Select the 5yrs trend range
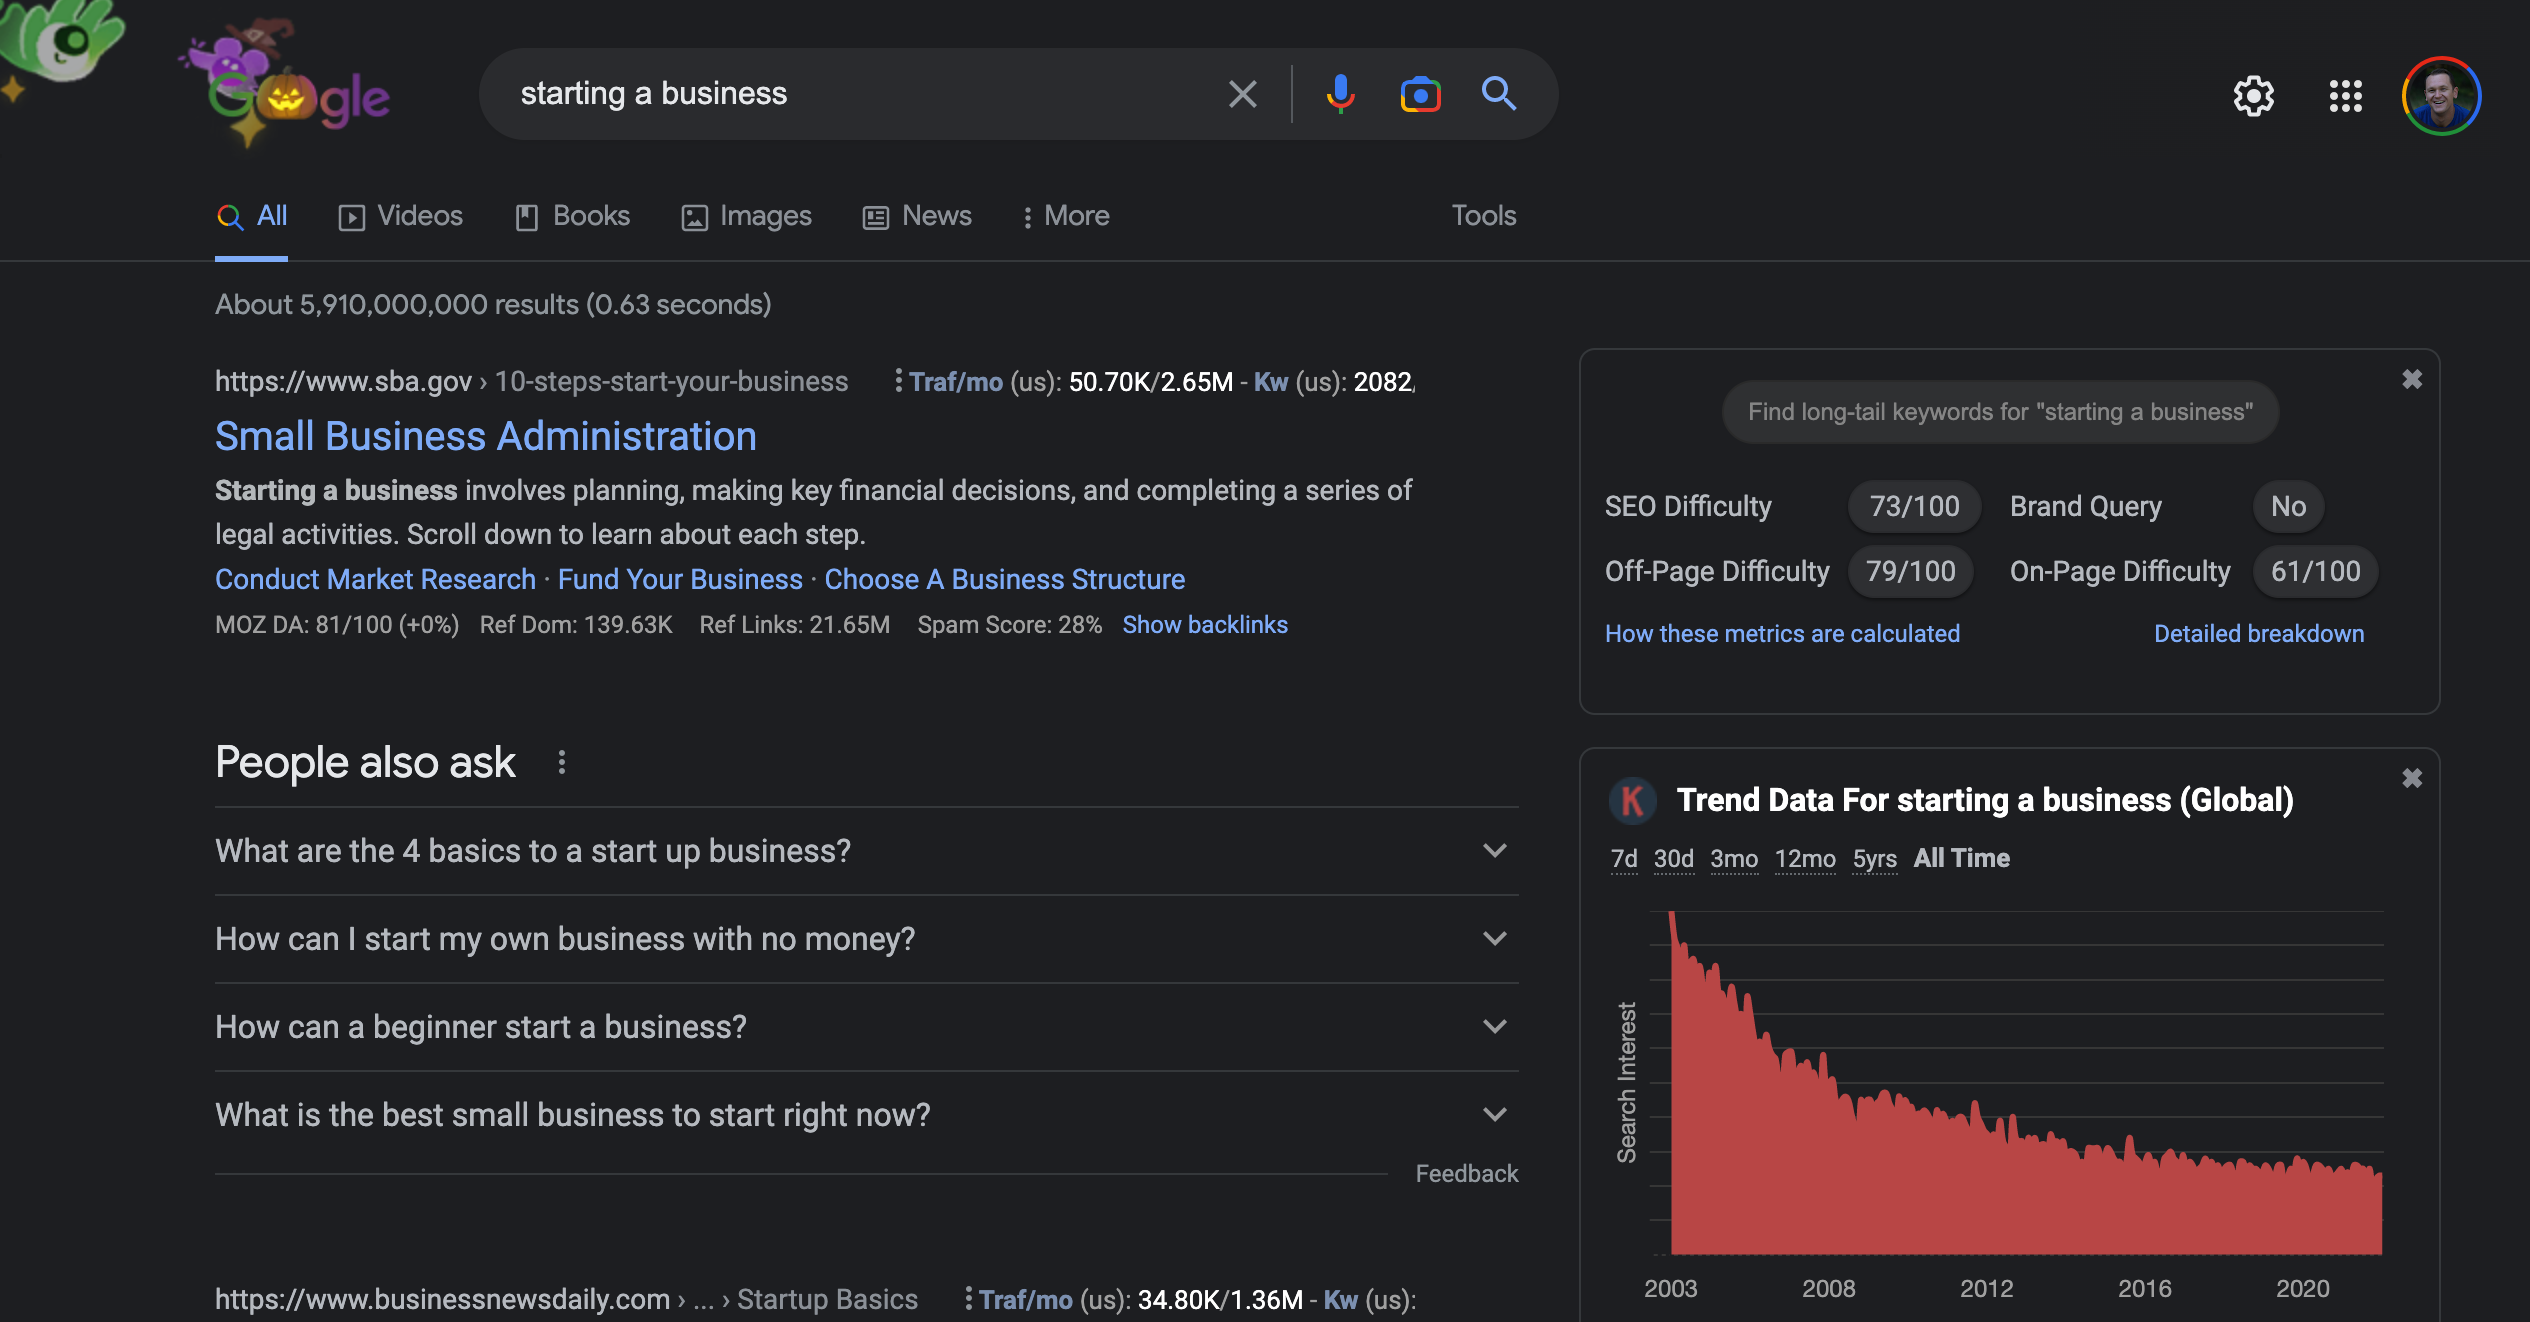Screen dimensions: 2530x1322 click(1874, 859)
